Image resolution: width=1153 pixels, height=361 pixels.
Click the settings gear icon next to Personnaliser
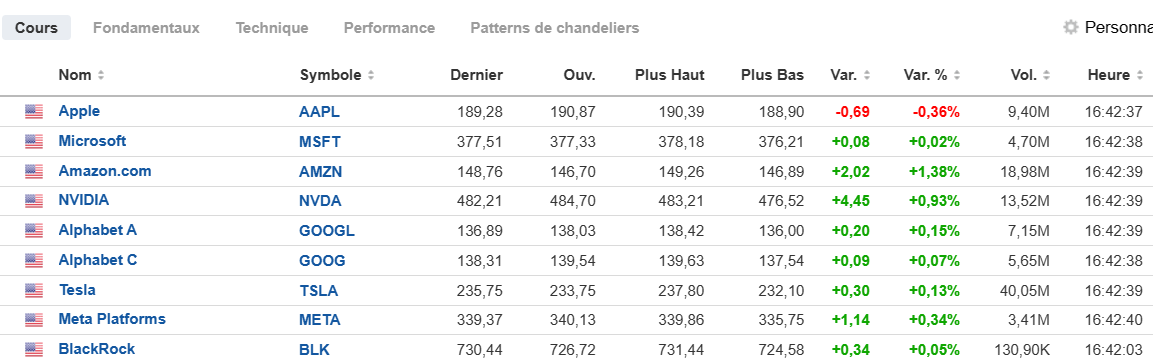[1071, 28]
